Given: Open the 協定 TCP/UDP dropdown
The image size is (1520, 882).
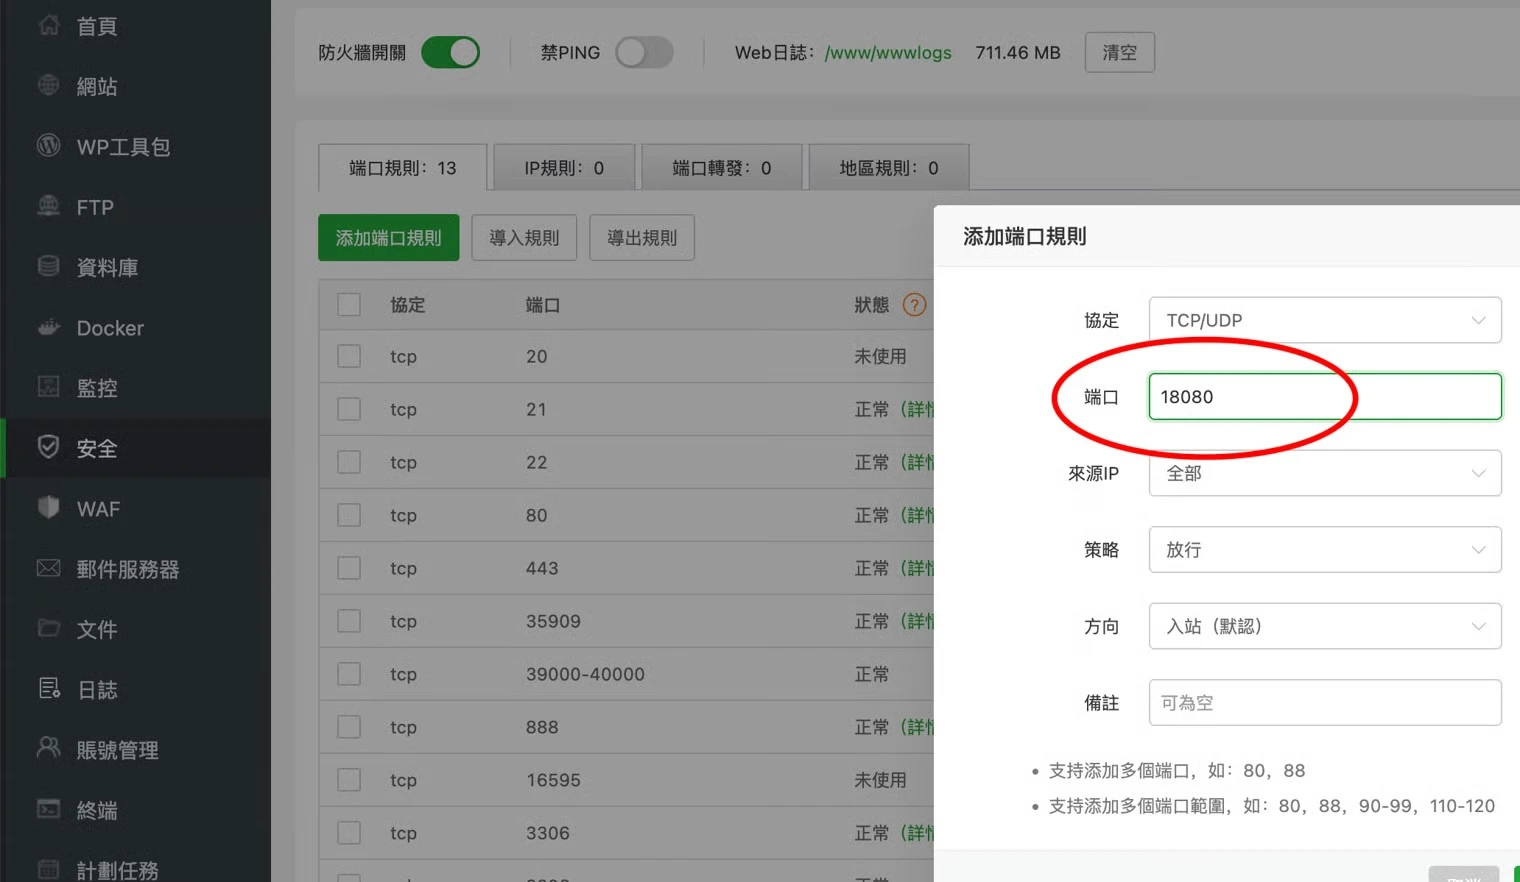Looking at the screenshot, I should (1324, 320).
